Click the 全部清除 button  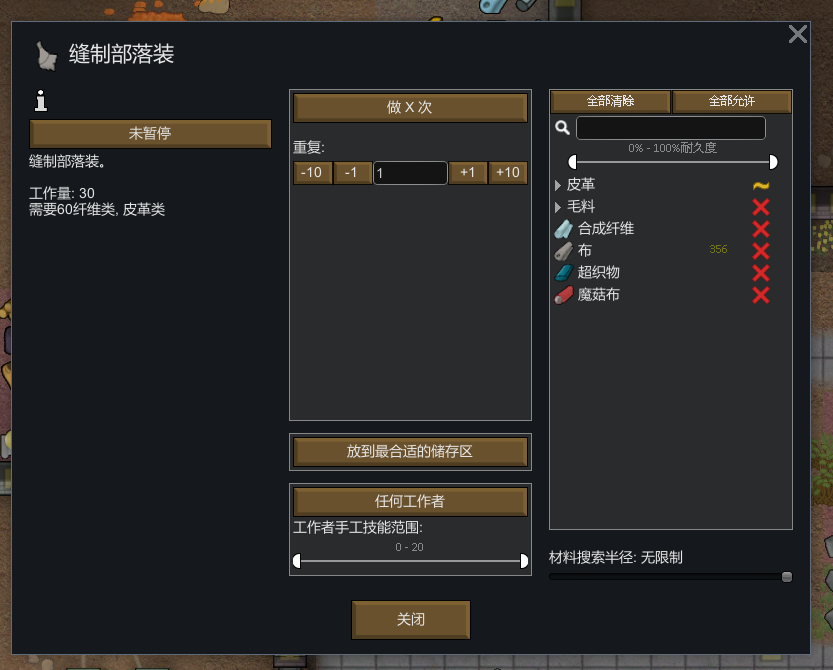pos(610,101)
